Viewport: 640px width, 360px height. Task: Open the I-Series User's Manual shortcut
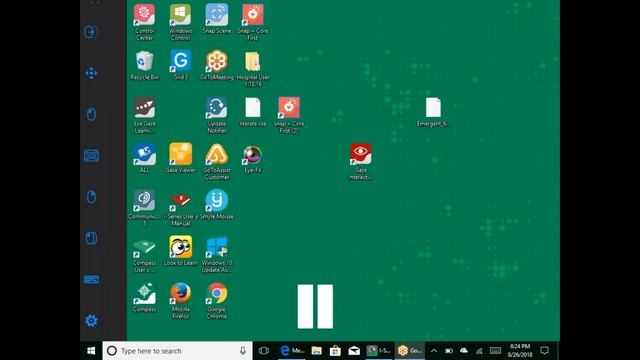(x=180, y=208)
